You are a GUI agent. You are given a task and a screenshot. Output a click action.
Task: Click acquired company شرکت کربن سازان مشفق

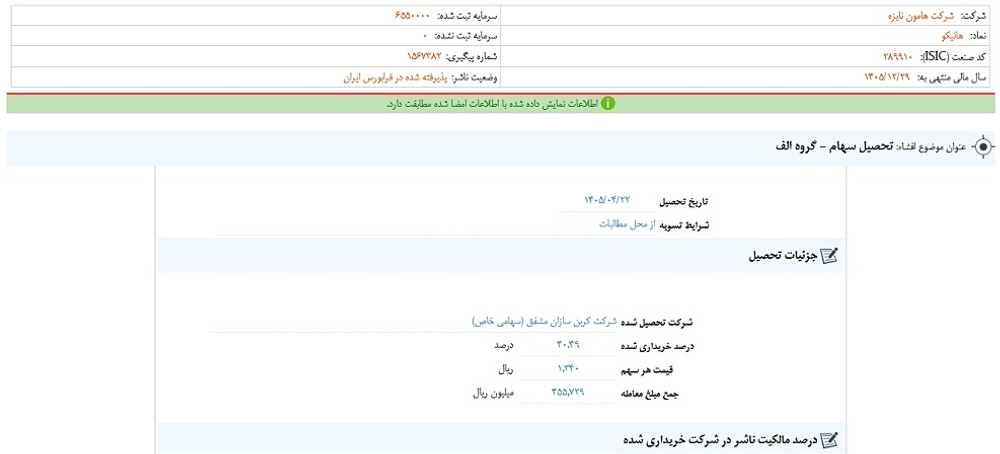[545, 322]
